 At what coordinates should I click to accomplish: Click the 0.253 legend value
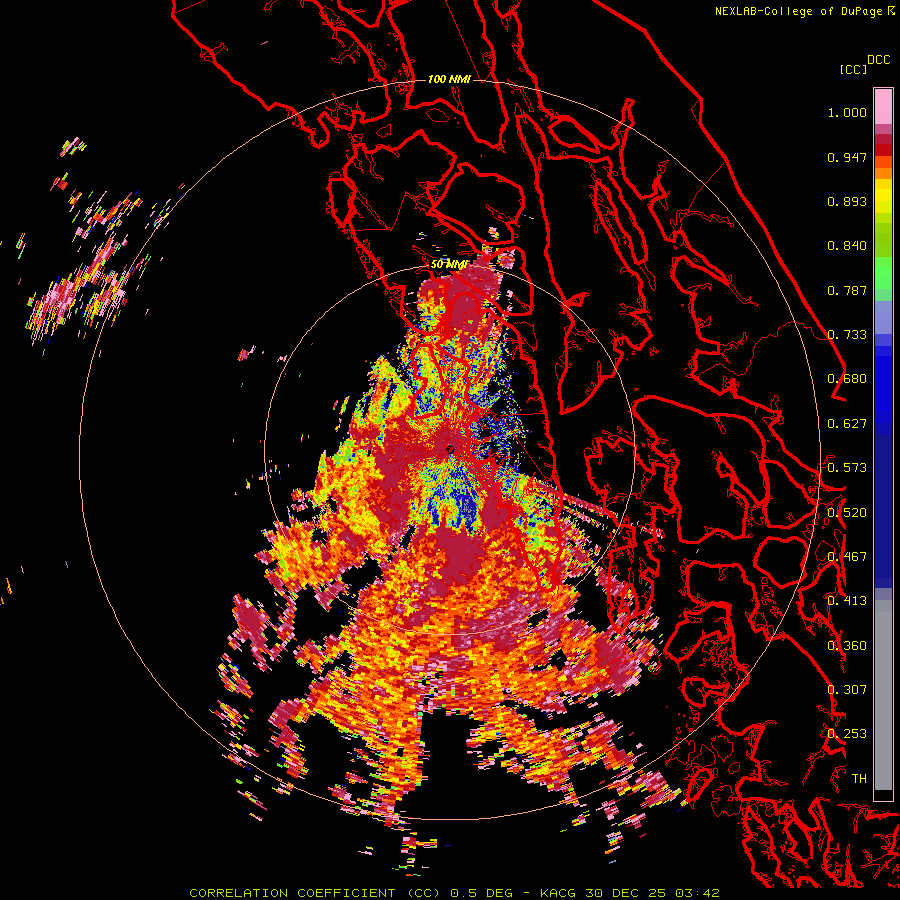pos(847,734)
